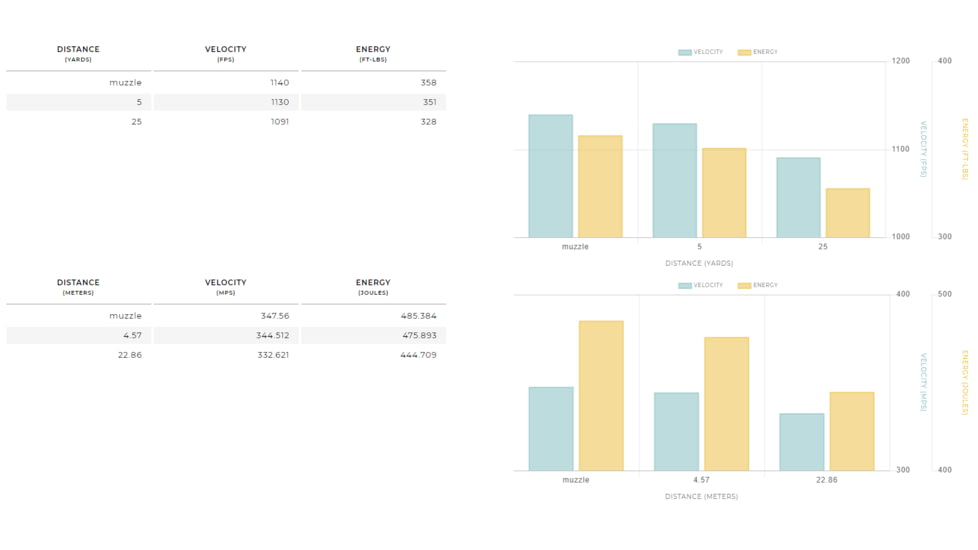Click the DISTANCE (YARDS) column header
The width and height of the screenshot is (978, 550).
coord(78,53)
